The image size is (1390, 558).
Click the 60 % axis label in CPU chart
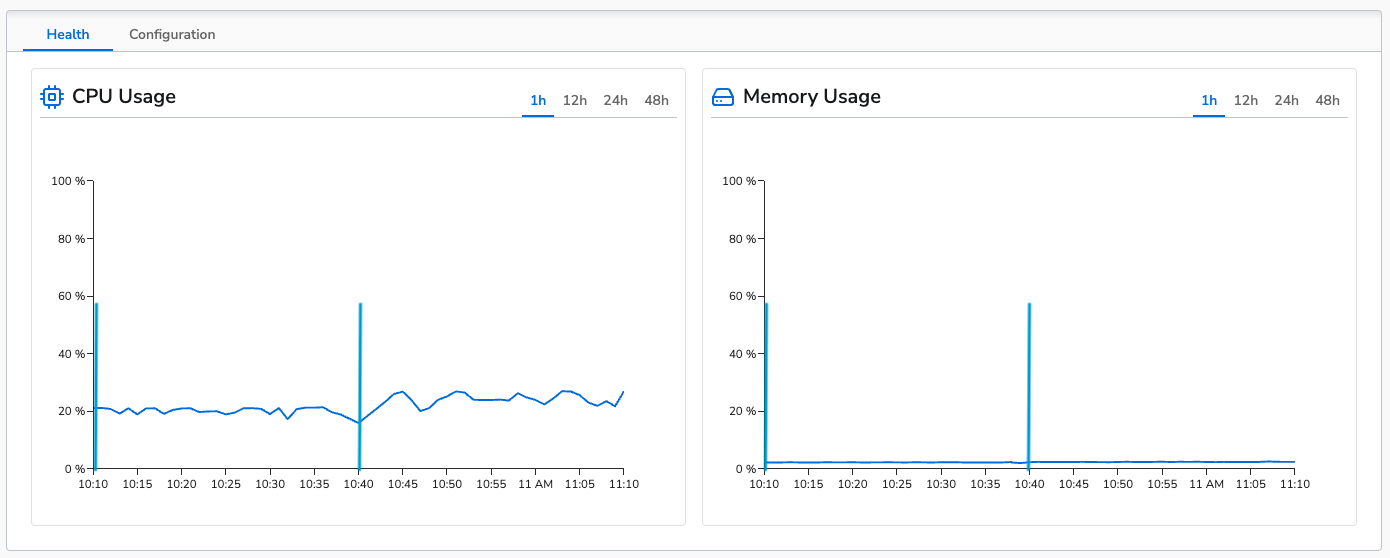click(71, 296)
